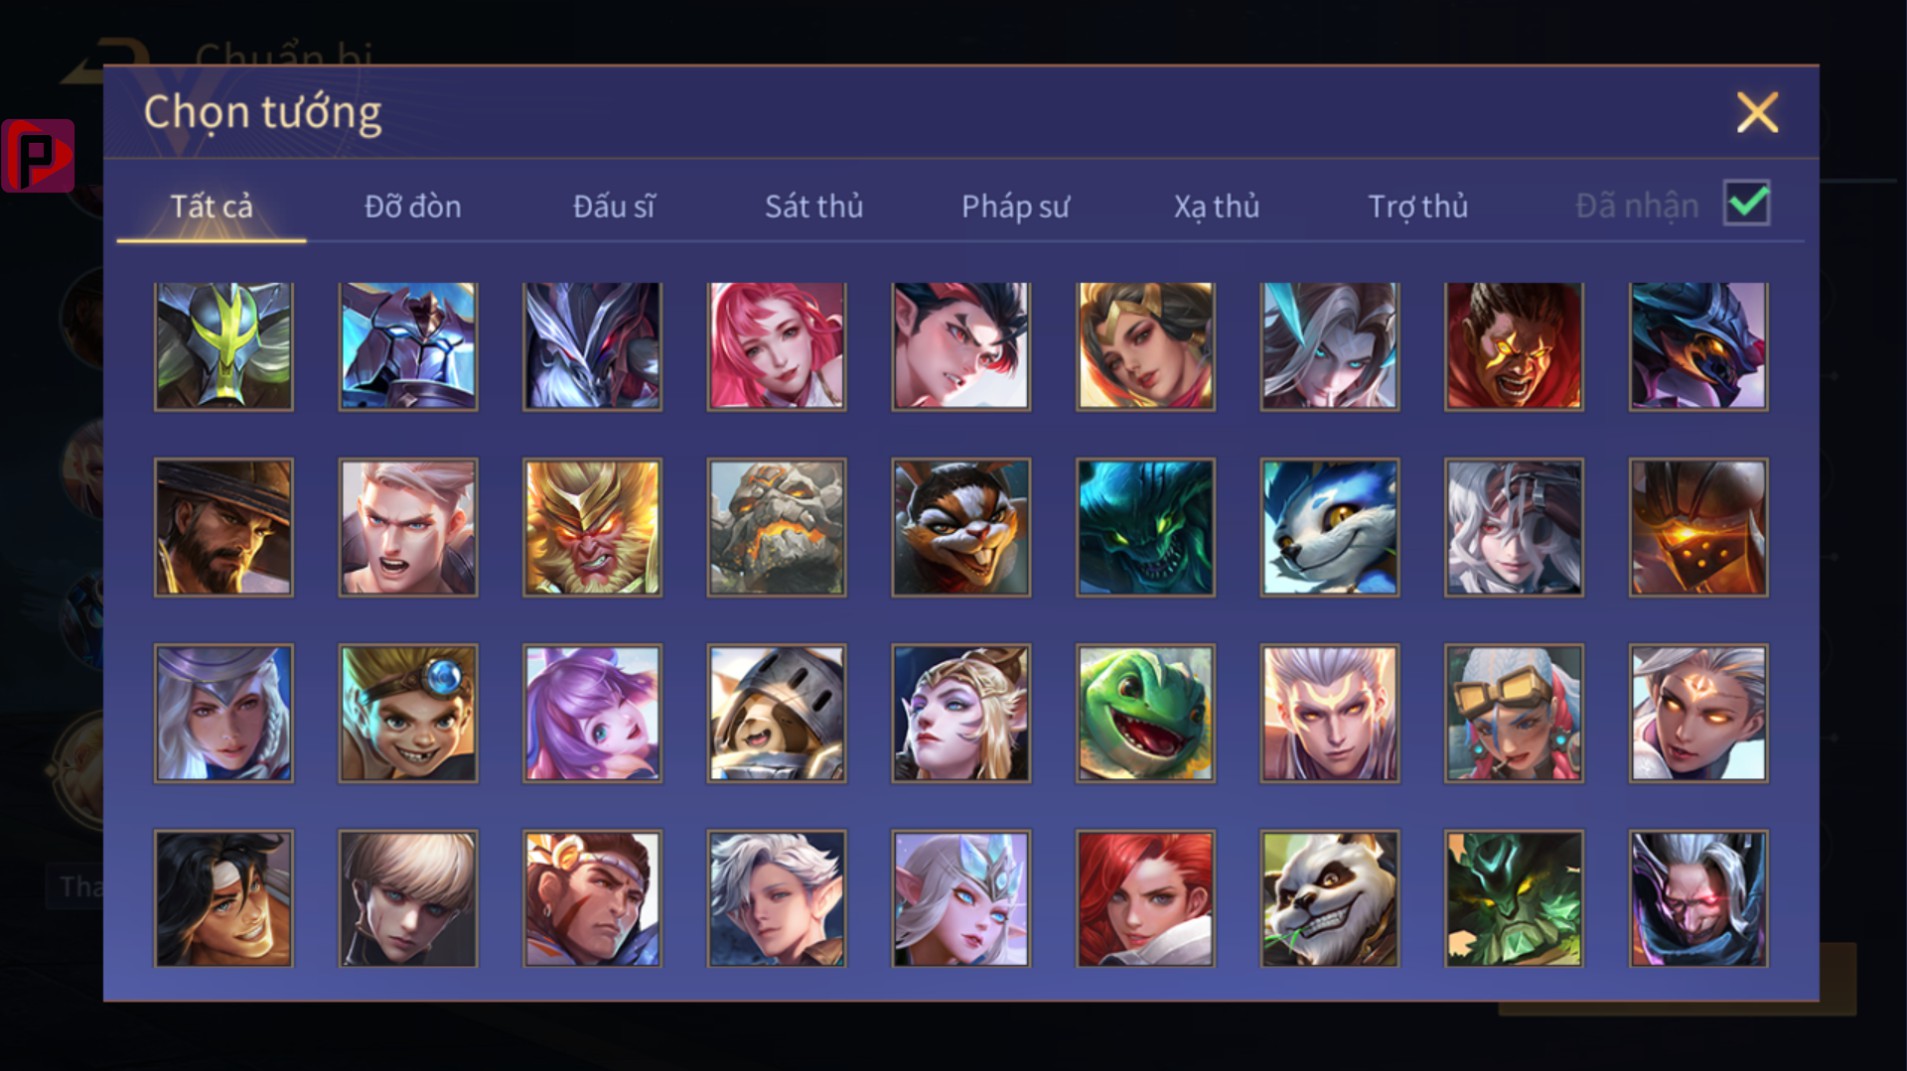The image size is (1907, 1071).
Task: Switch to the Xạ thủ tab
Action: pyautogui.click(x=1216, y=207)
